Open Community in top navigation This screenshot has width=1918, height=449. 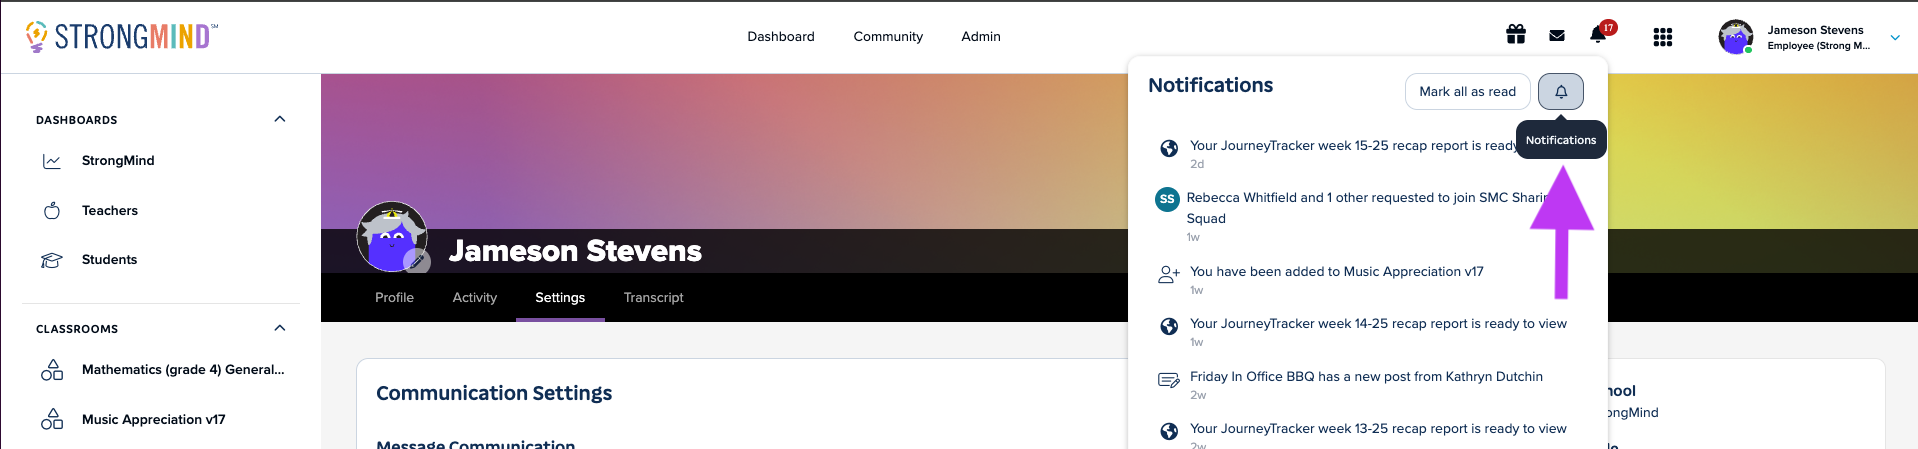point(888,37)
